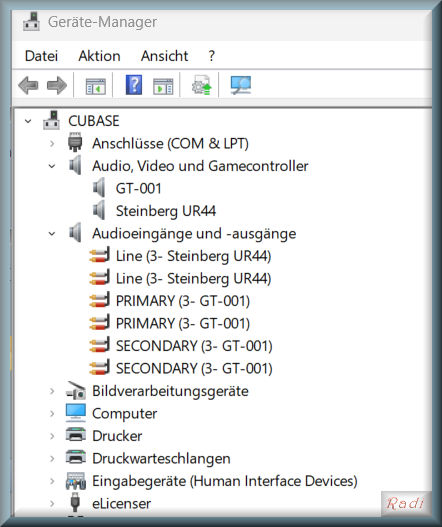Viewport: 442px width, 527px height.
Task: Click speaker icon of Audio, Video und Gamecontroller
Action: coord(75,165)
